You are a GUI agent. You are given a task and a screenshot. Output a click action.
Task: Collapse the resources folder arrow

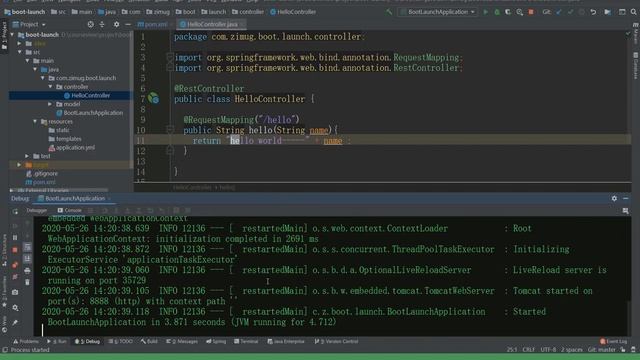click(36, 122)
